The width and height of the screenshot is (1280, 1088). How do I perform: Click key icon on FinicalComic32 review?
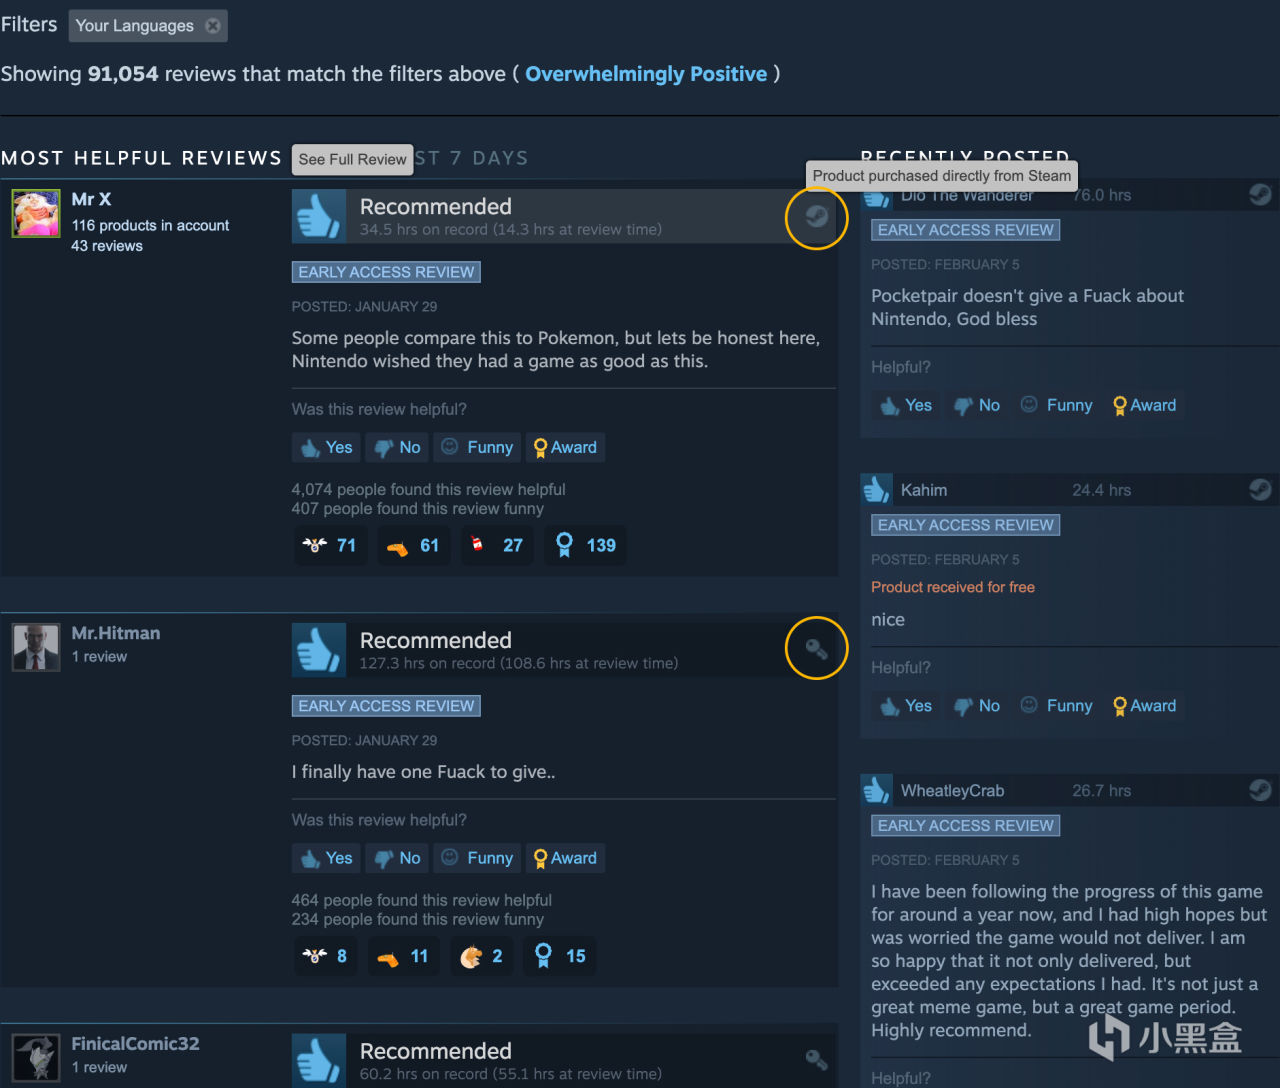(817, 1060)
